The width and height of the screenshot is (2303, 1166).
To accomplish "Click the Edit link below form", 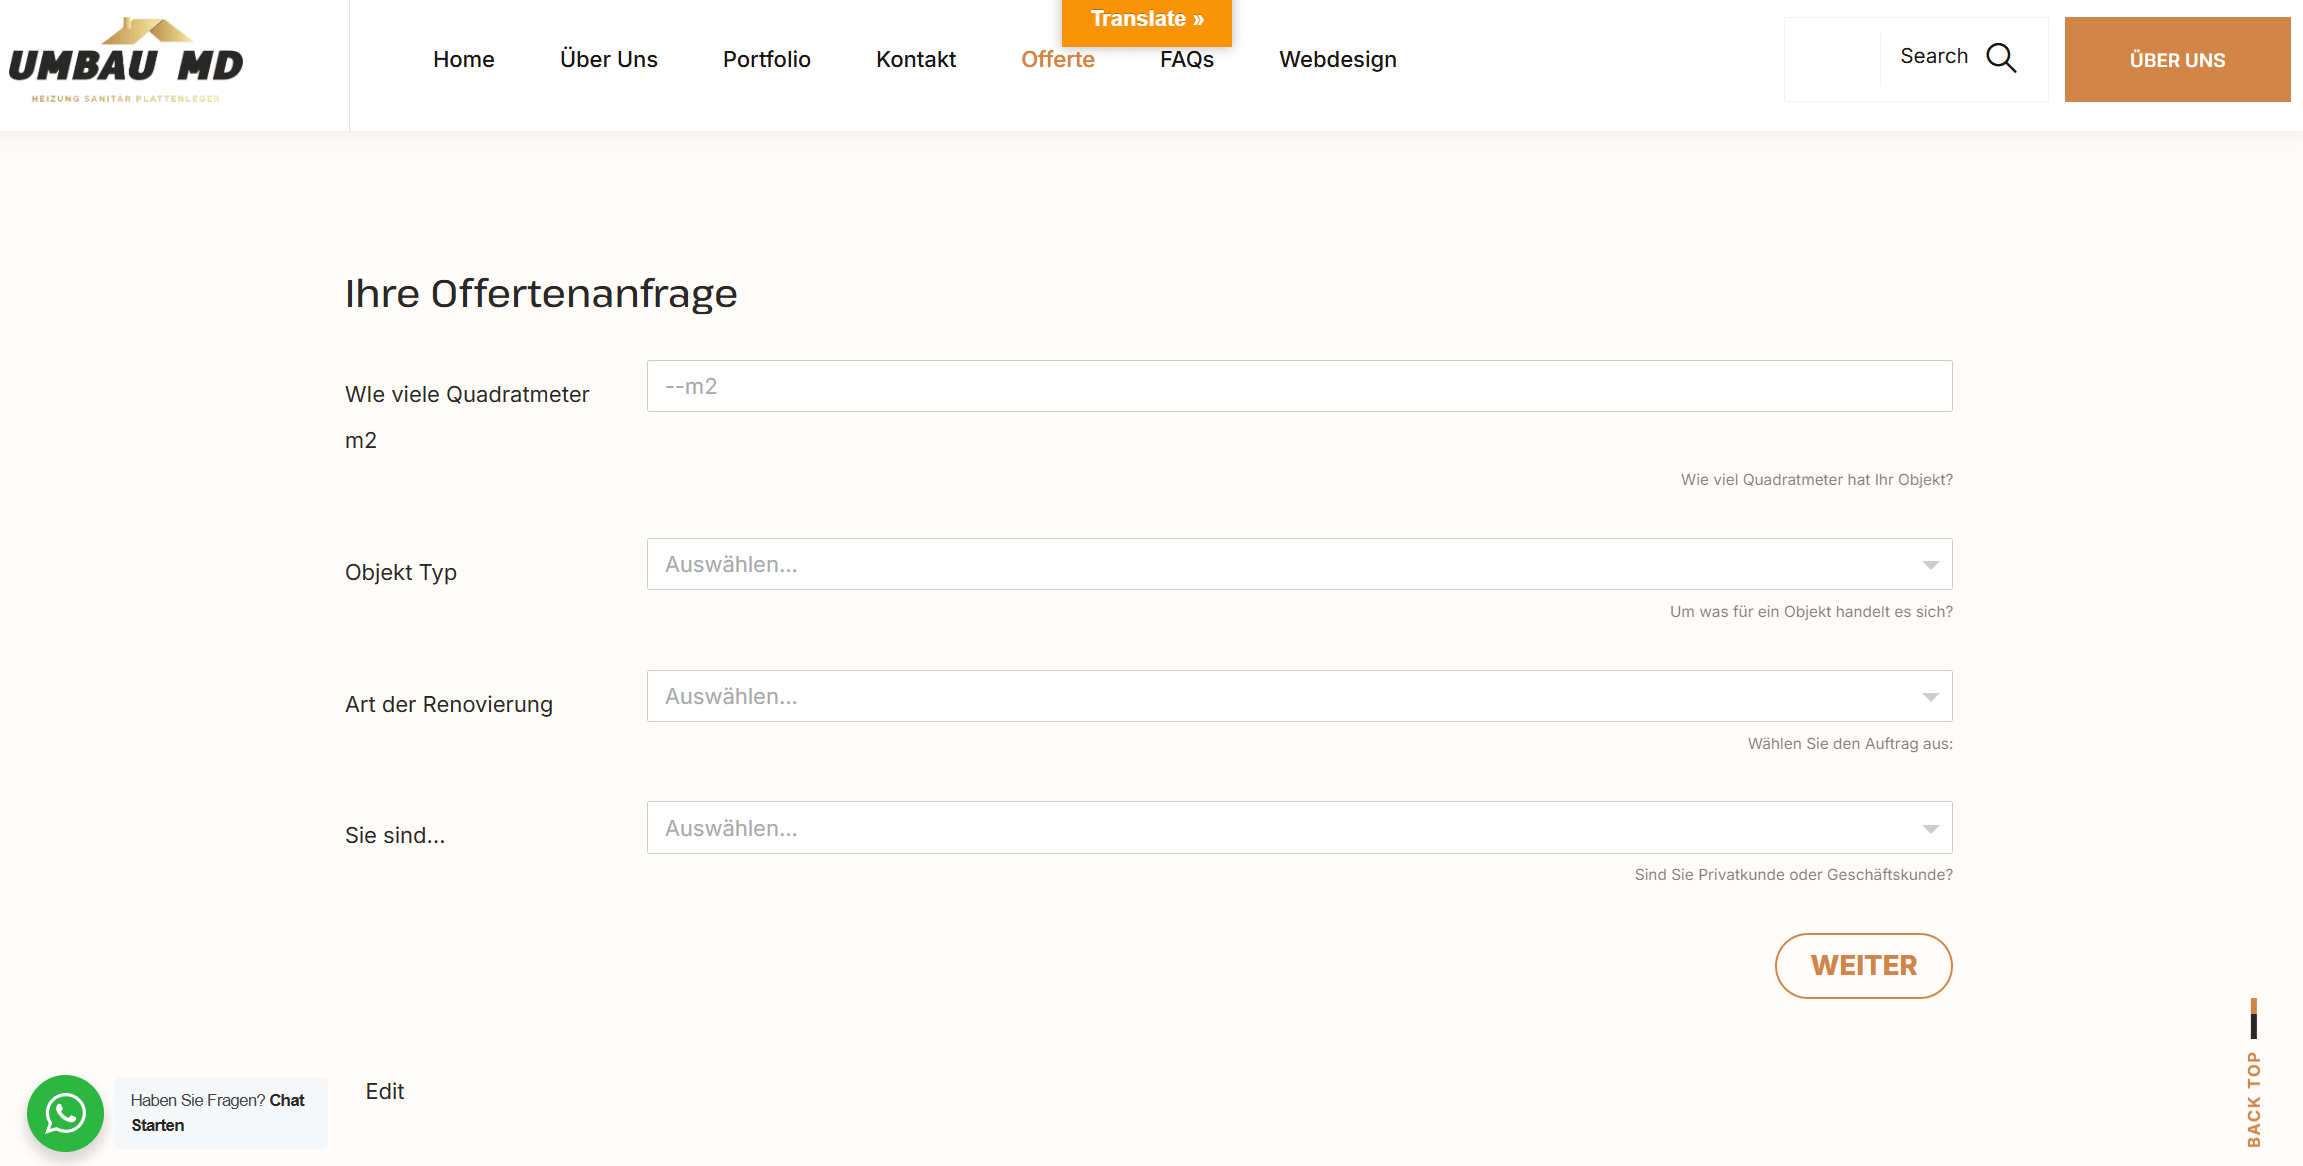I will [x=384, y=1092].
